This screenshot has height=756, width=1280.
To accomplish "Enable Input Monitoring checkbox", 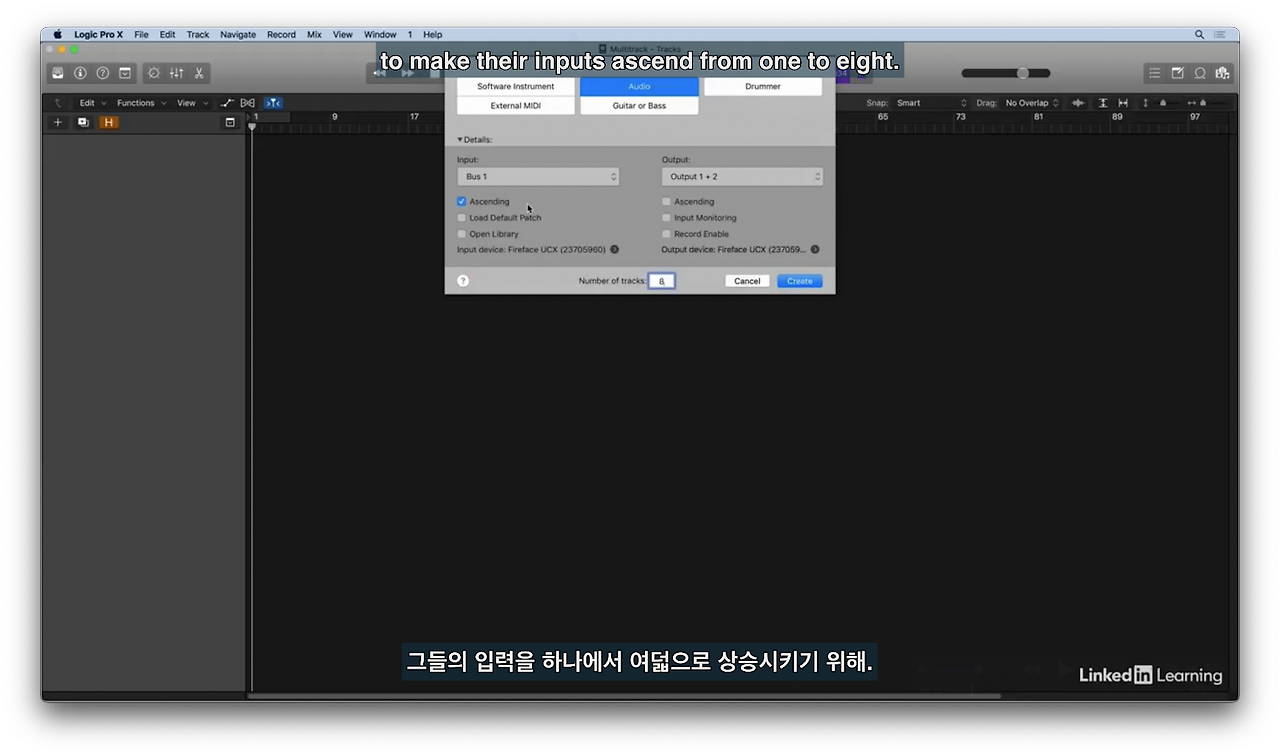I will tap(667, 218).
